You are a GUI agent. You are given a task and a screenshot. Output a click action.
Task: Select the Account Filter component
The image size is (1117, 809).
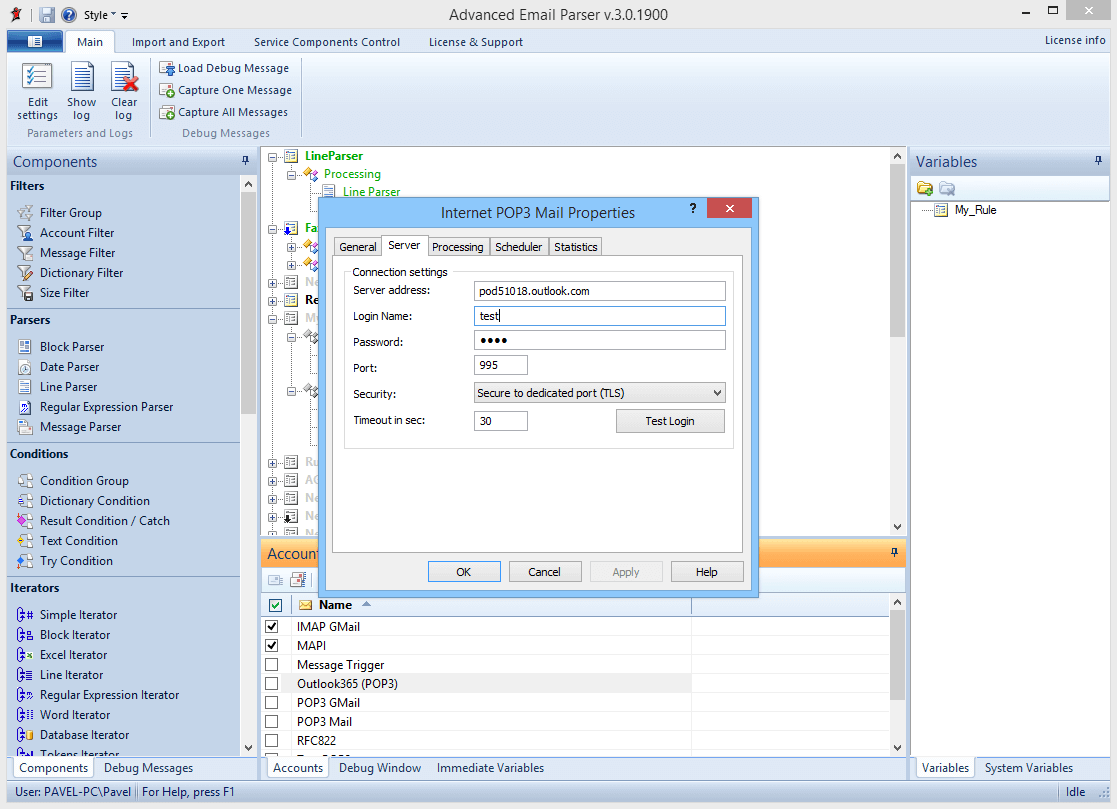pos(66,233)
